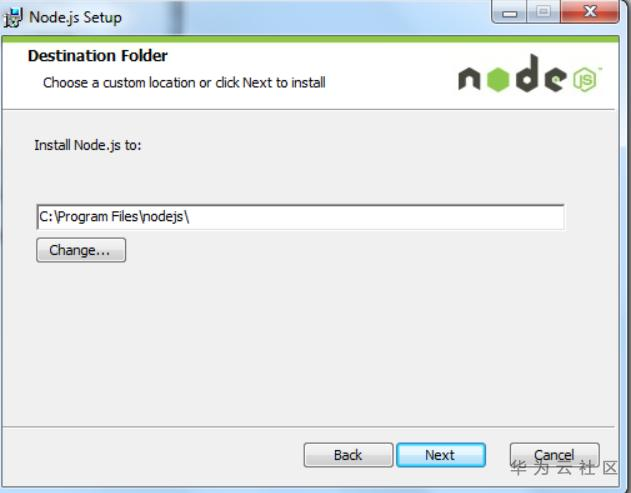This screenshot has height=493, width=631.
Task: Focus the install path text field
Action: coord(300,217)
